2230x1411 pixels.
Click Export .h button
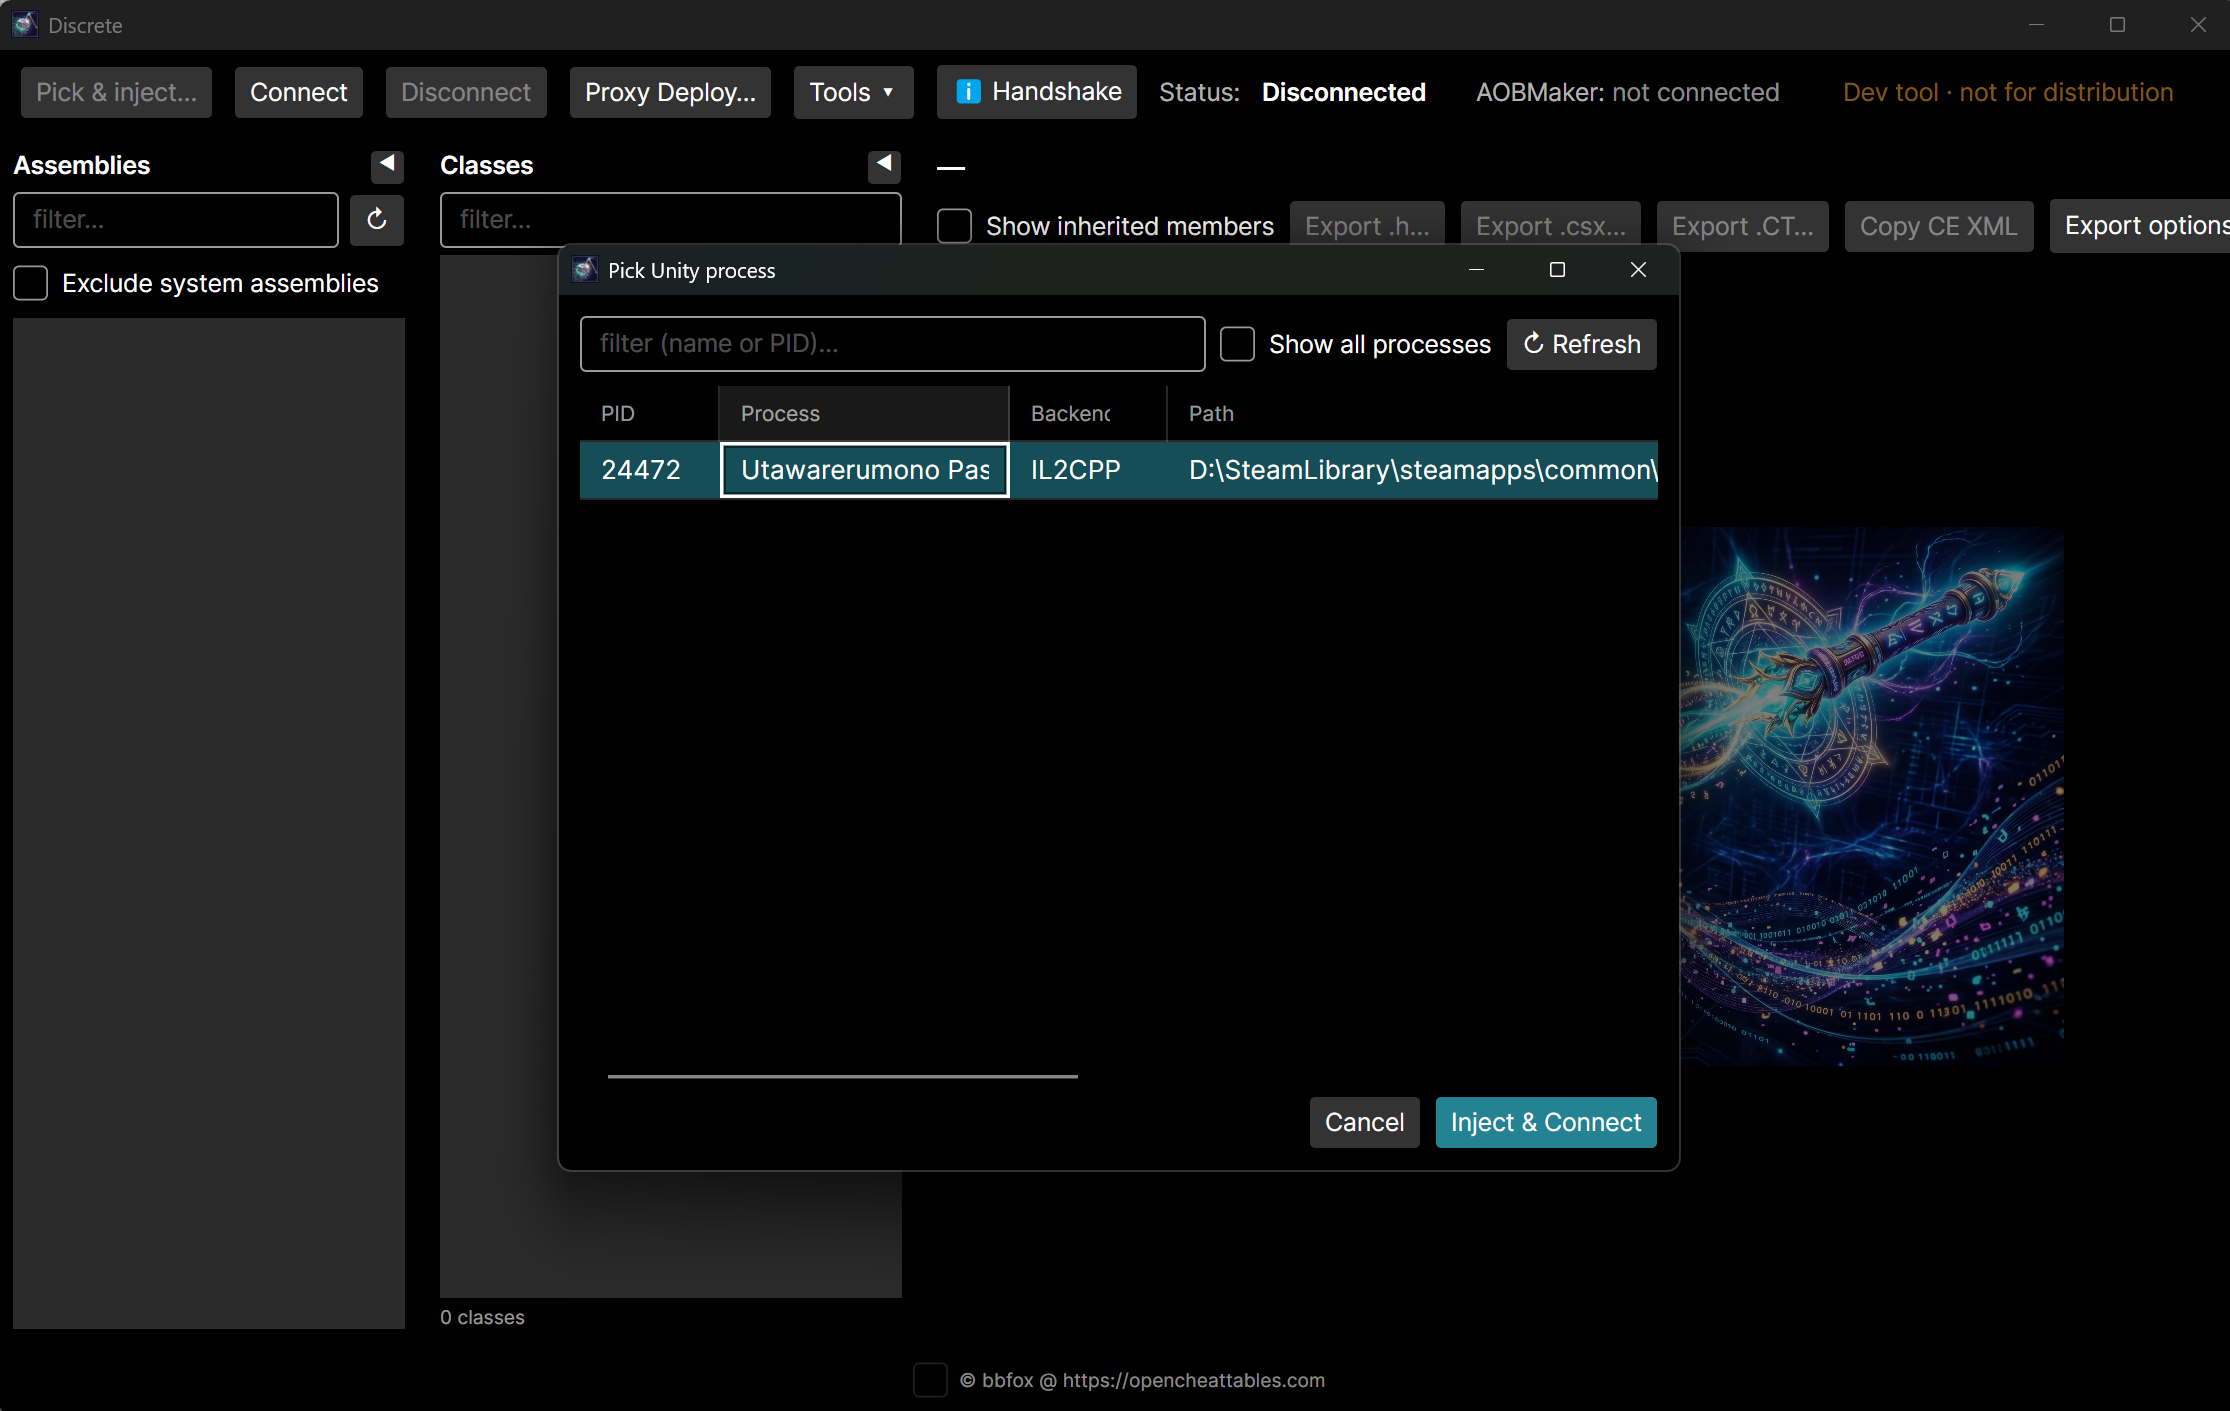click(1367, 226)
